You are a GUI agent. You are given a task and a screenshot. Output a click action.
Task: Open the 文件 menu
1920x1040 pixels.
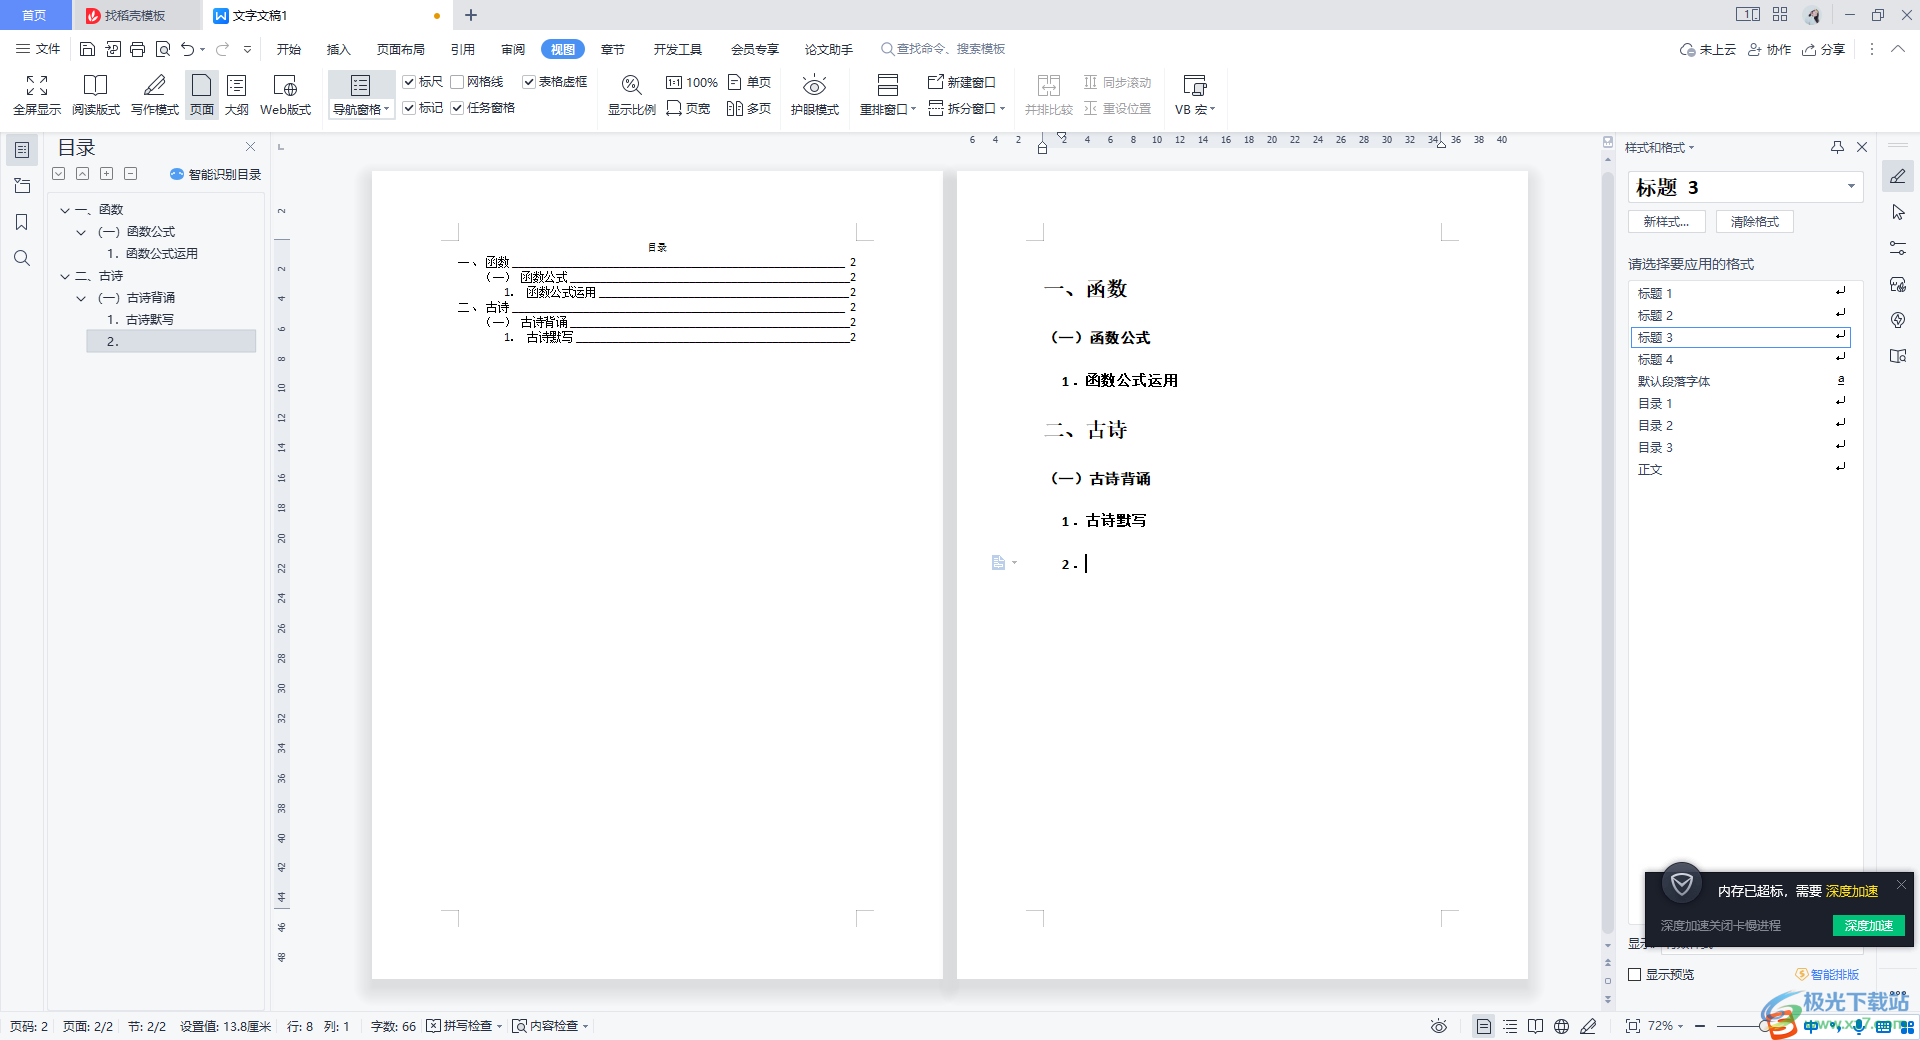pyautogui.click(x=38, y=49)
